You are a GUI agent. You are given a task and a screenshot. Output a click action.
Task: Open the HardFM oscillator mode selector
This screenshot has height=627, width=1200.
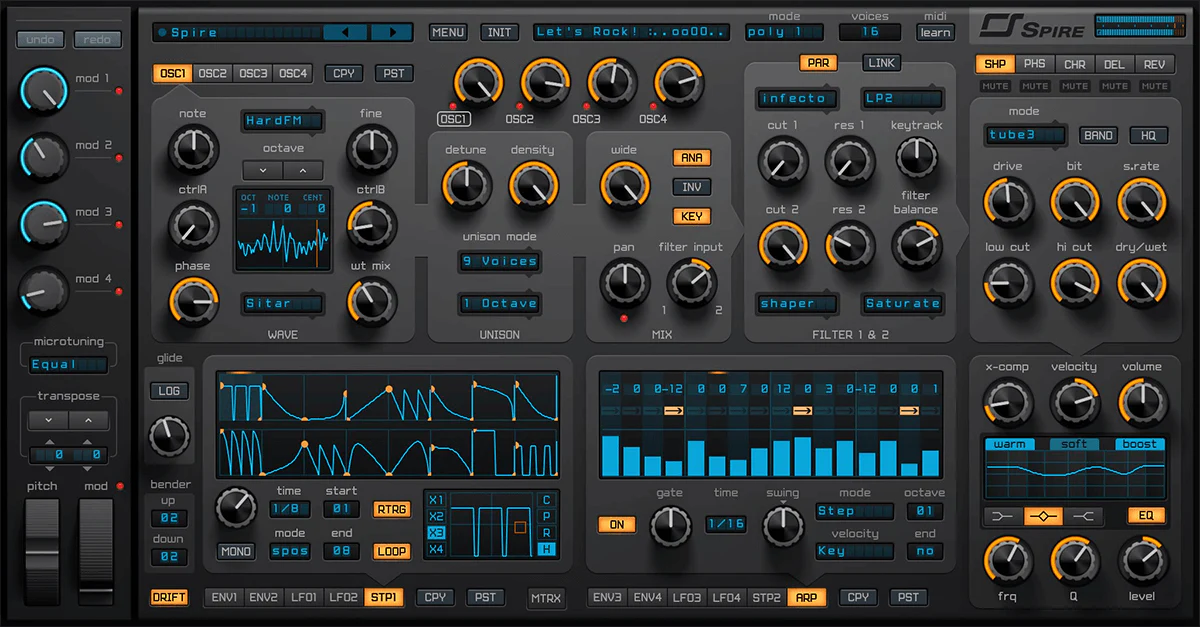(x=282, y=121)
